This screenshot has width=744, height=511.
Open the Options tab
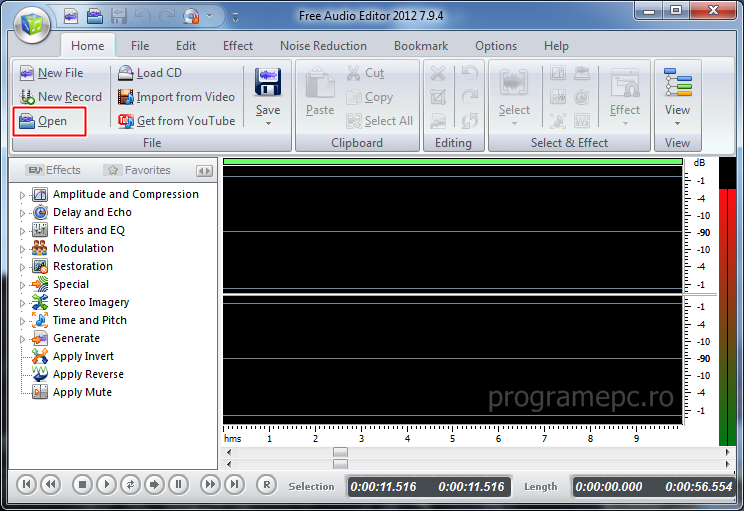coord(496,46)
